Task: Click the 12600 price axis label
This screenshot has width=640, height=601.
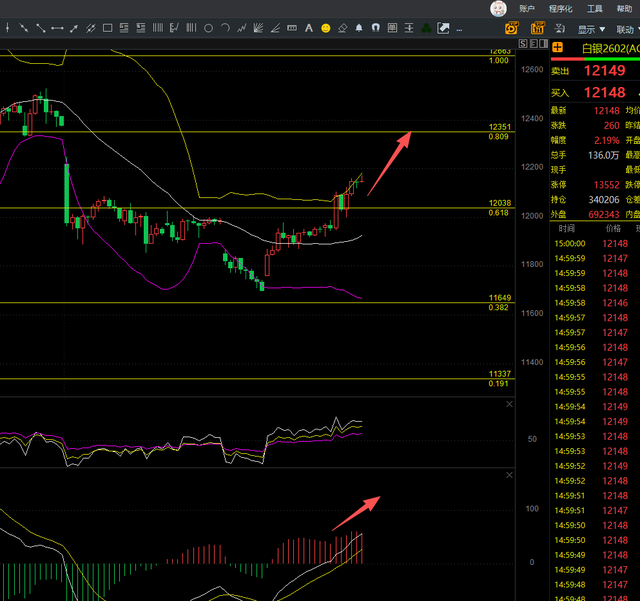Action: point(532,69)
